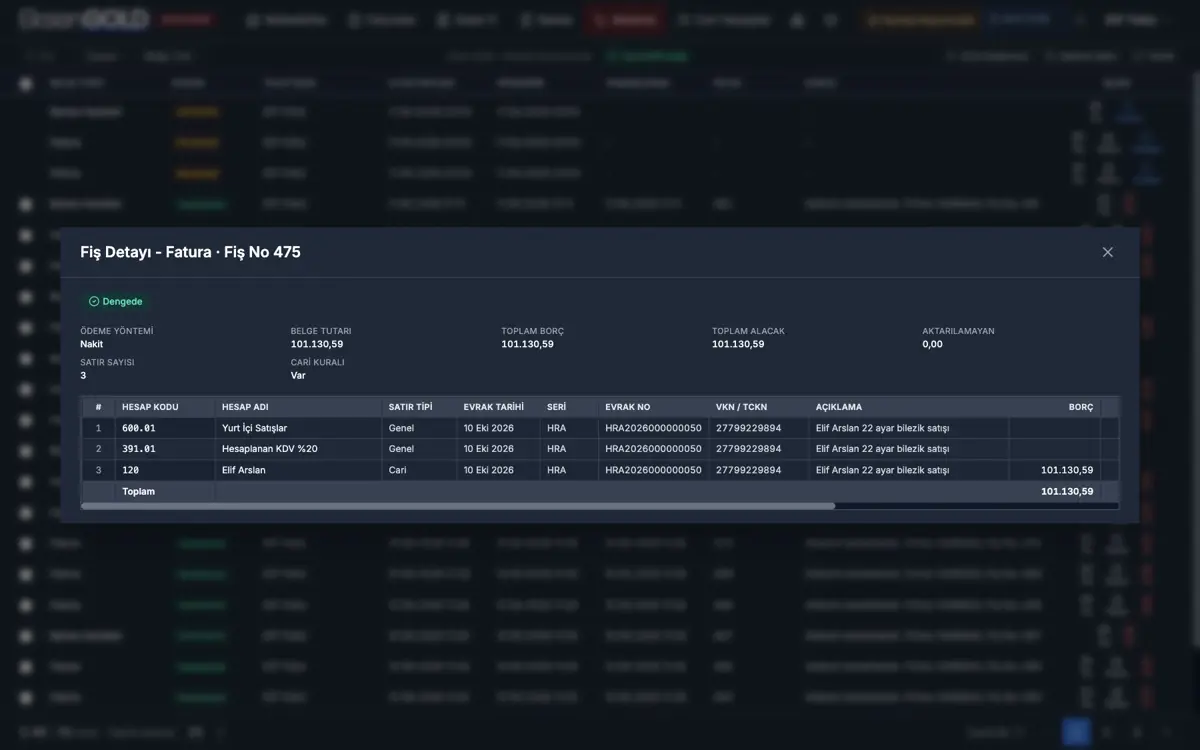1200x750 pixels.
Task: Click the description in the 391.01 row
Action: [883, 449]
